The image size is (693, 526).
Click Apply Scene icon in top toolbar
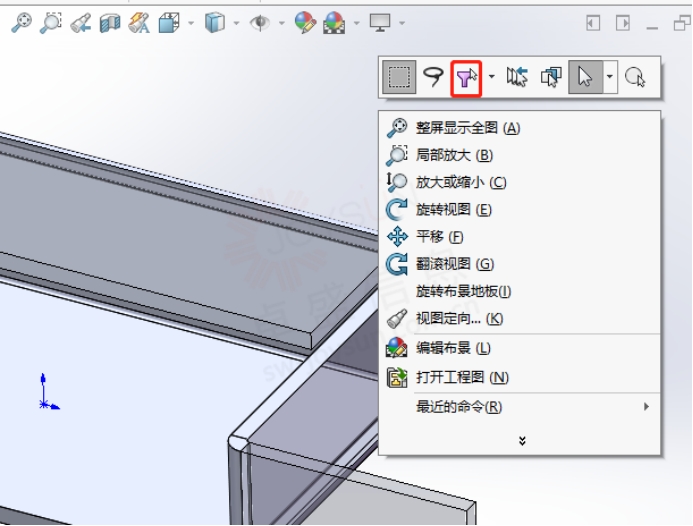pos(334,23)
